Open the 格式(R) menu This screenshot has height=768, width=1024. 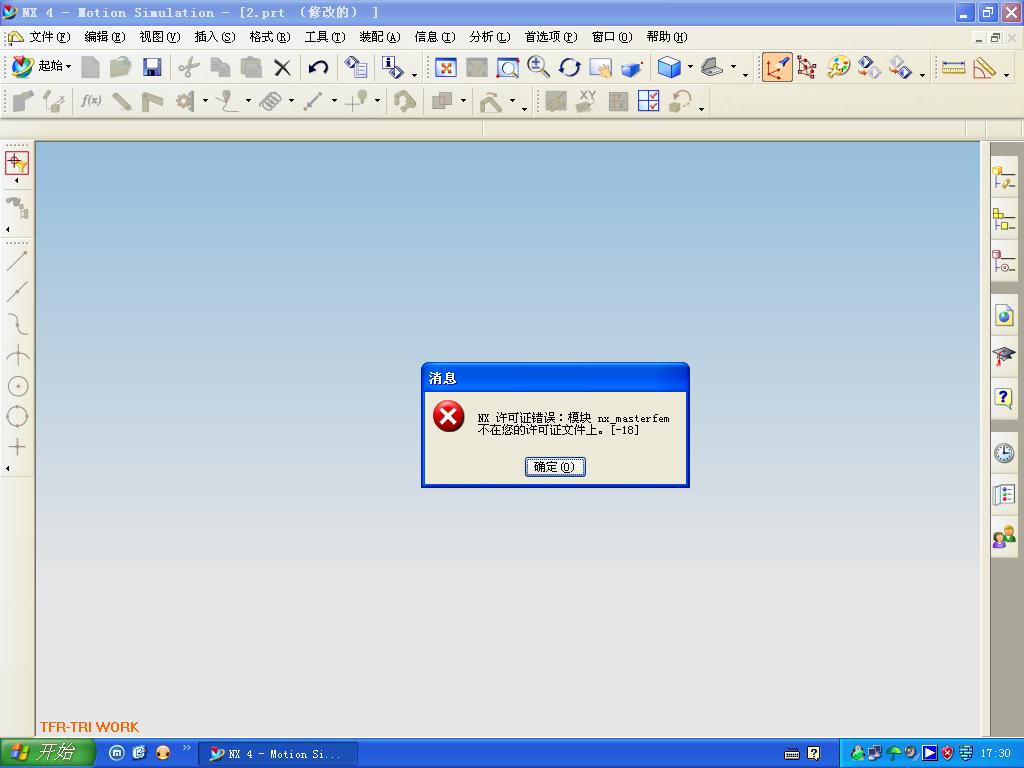[270, 37]
